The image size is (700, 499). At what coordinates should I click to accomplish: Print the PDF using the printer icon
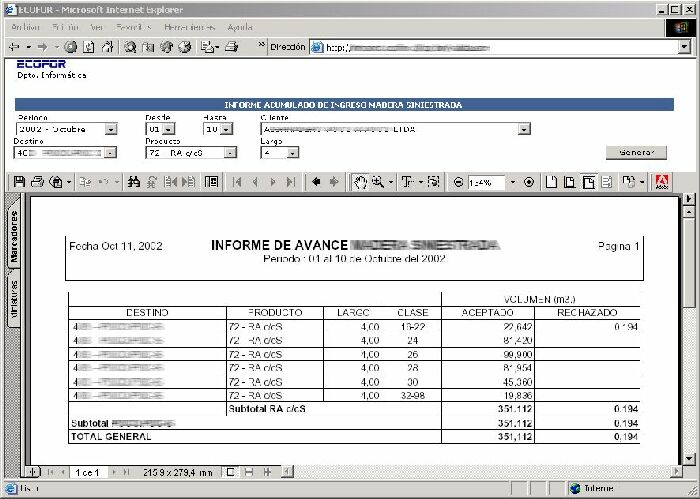coord(37,182)
